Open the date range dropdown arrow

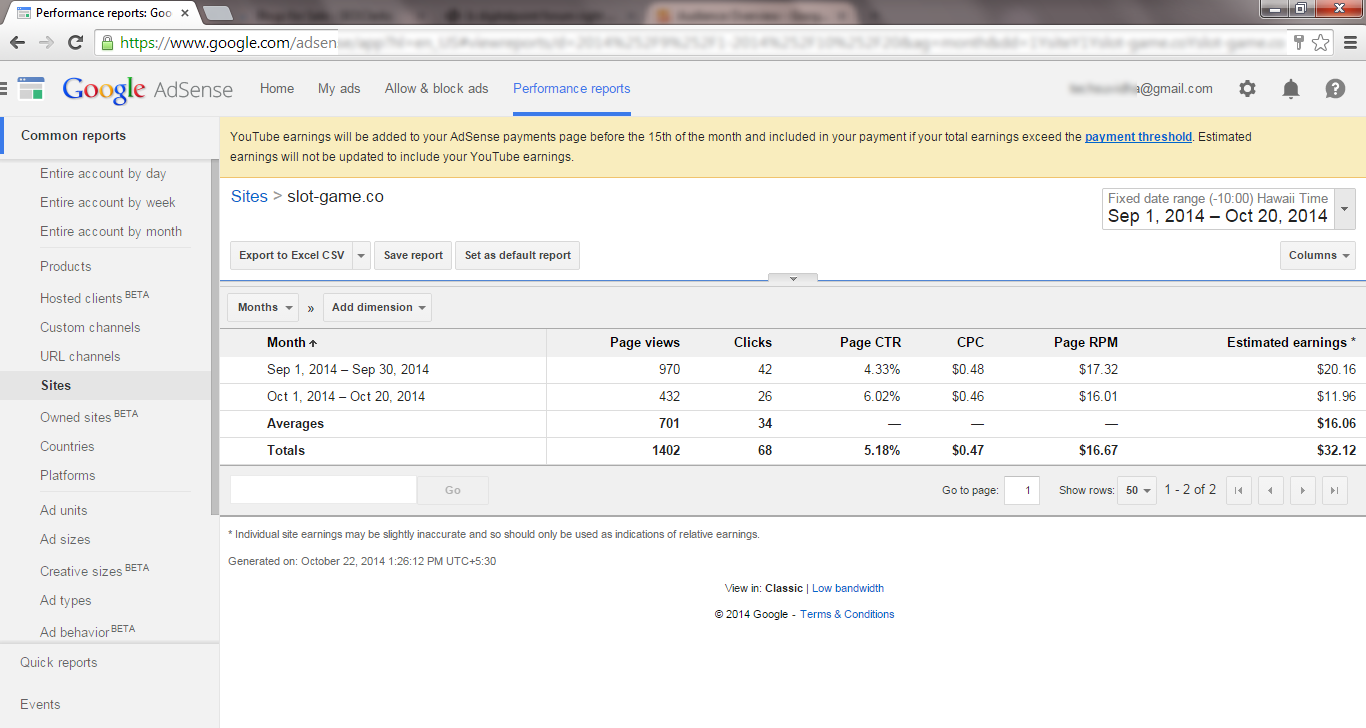coord(1345,209)
